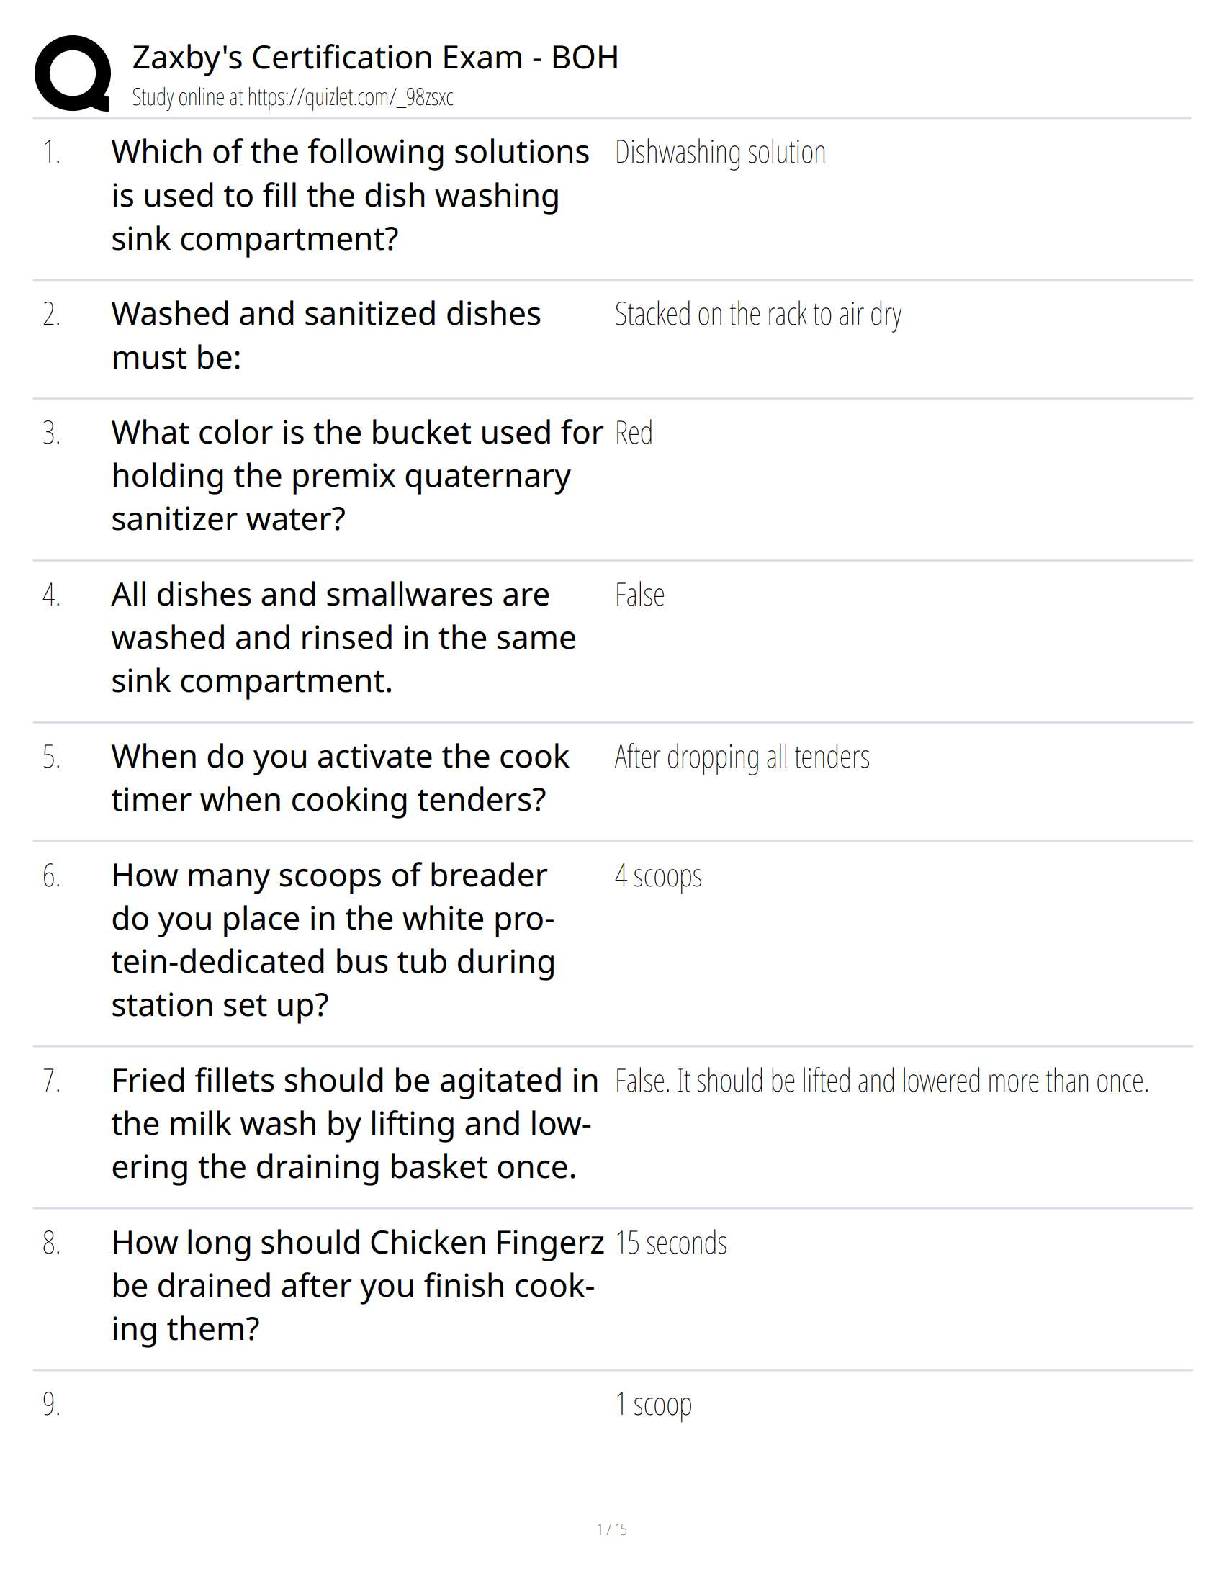The width and height of the screenshot is (1224, 1584).
Task: Select question 6 about breader scoops
Action: point(333,939)
